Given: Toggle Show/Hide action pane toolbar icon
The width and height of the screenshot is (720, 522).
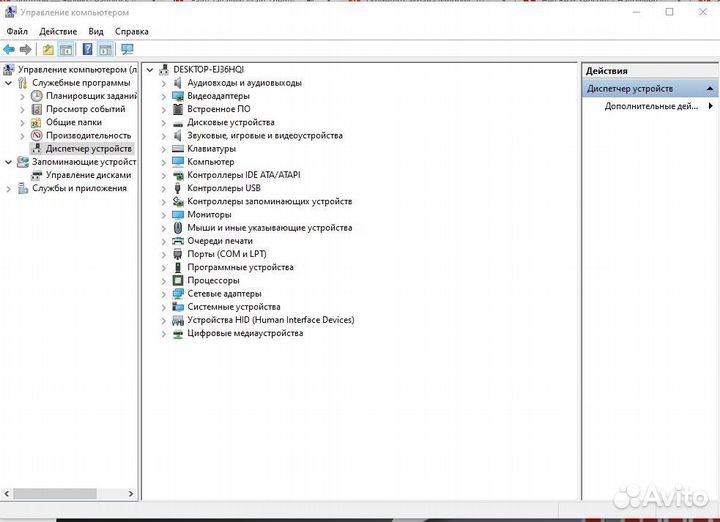Looking at the screenshot, I should 106,49.
